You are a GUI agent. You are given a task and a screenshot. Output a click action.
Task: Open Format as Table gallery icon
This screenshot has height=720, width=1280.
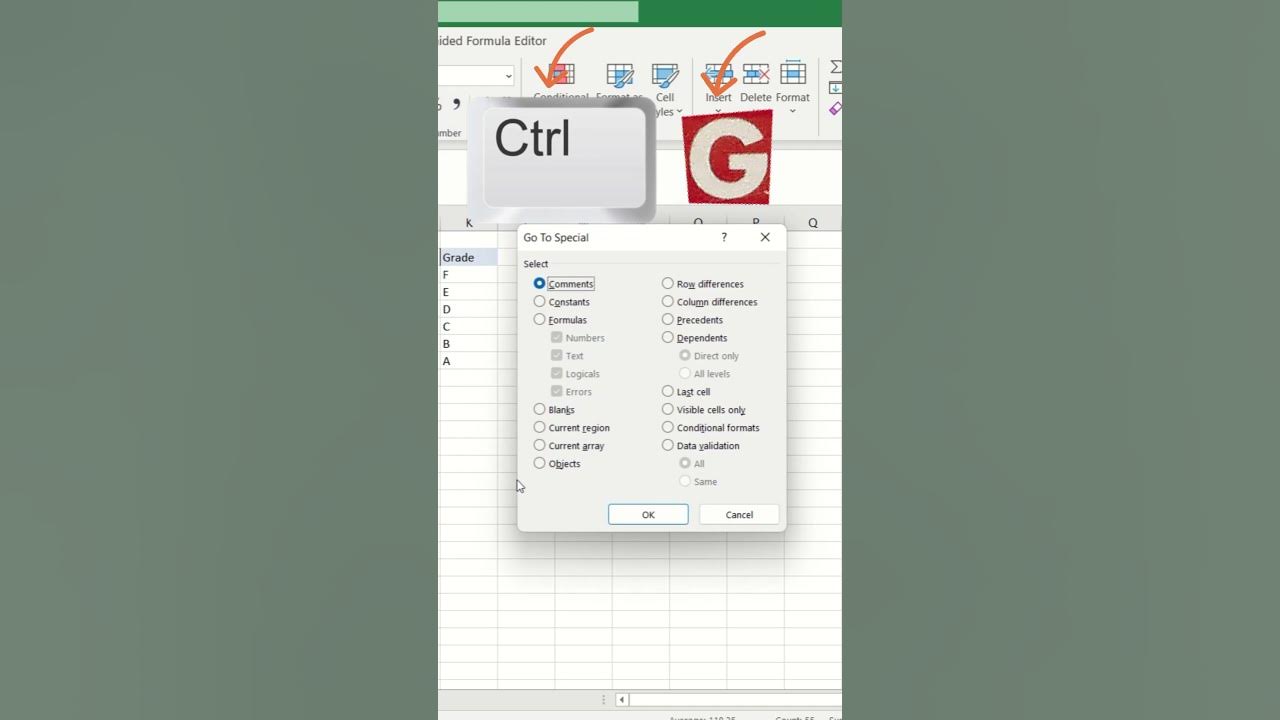click(620, 76)
